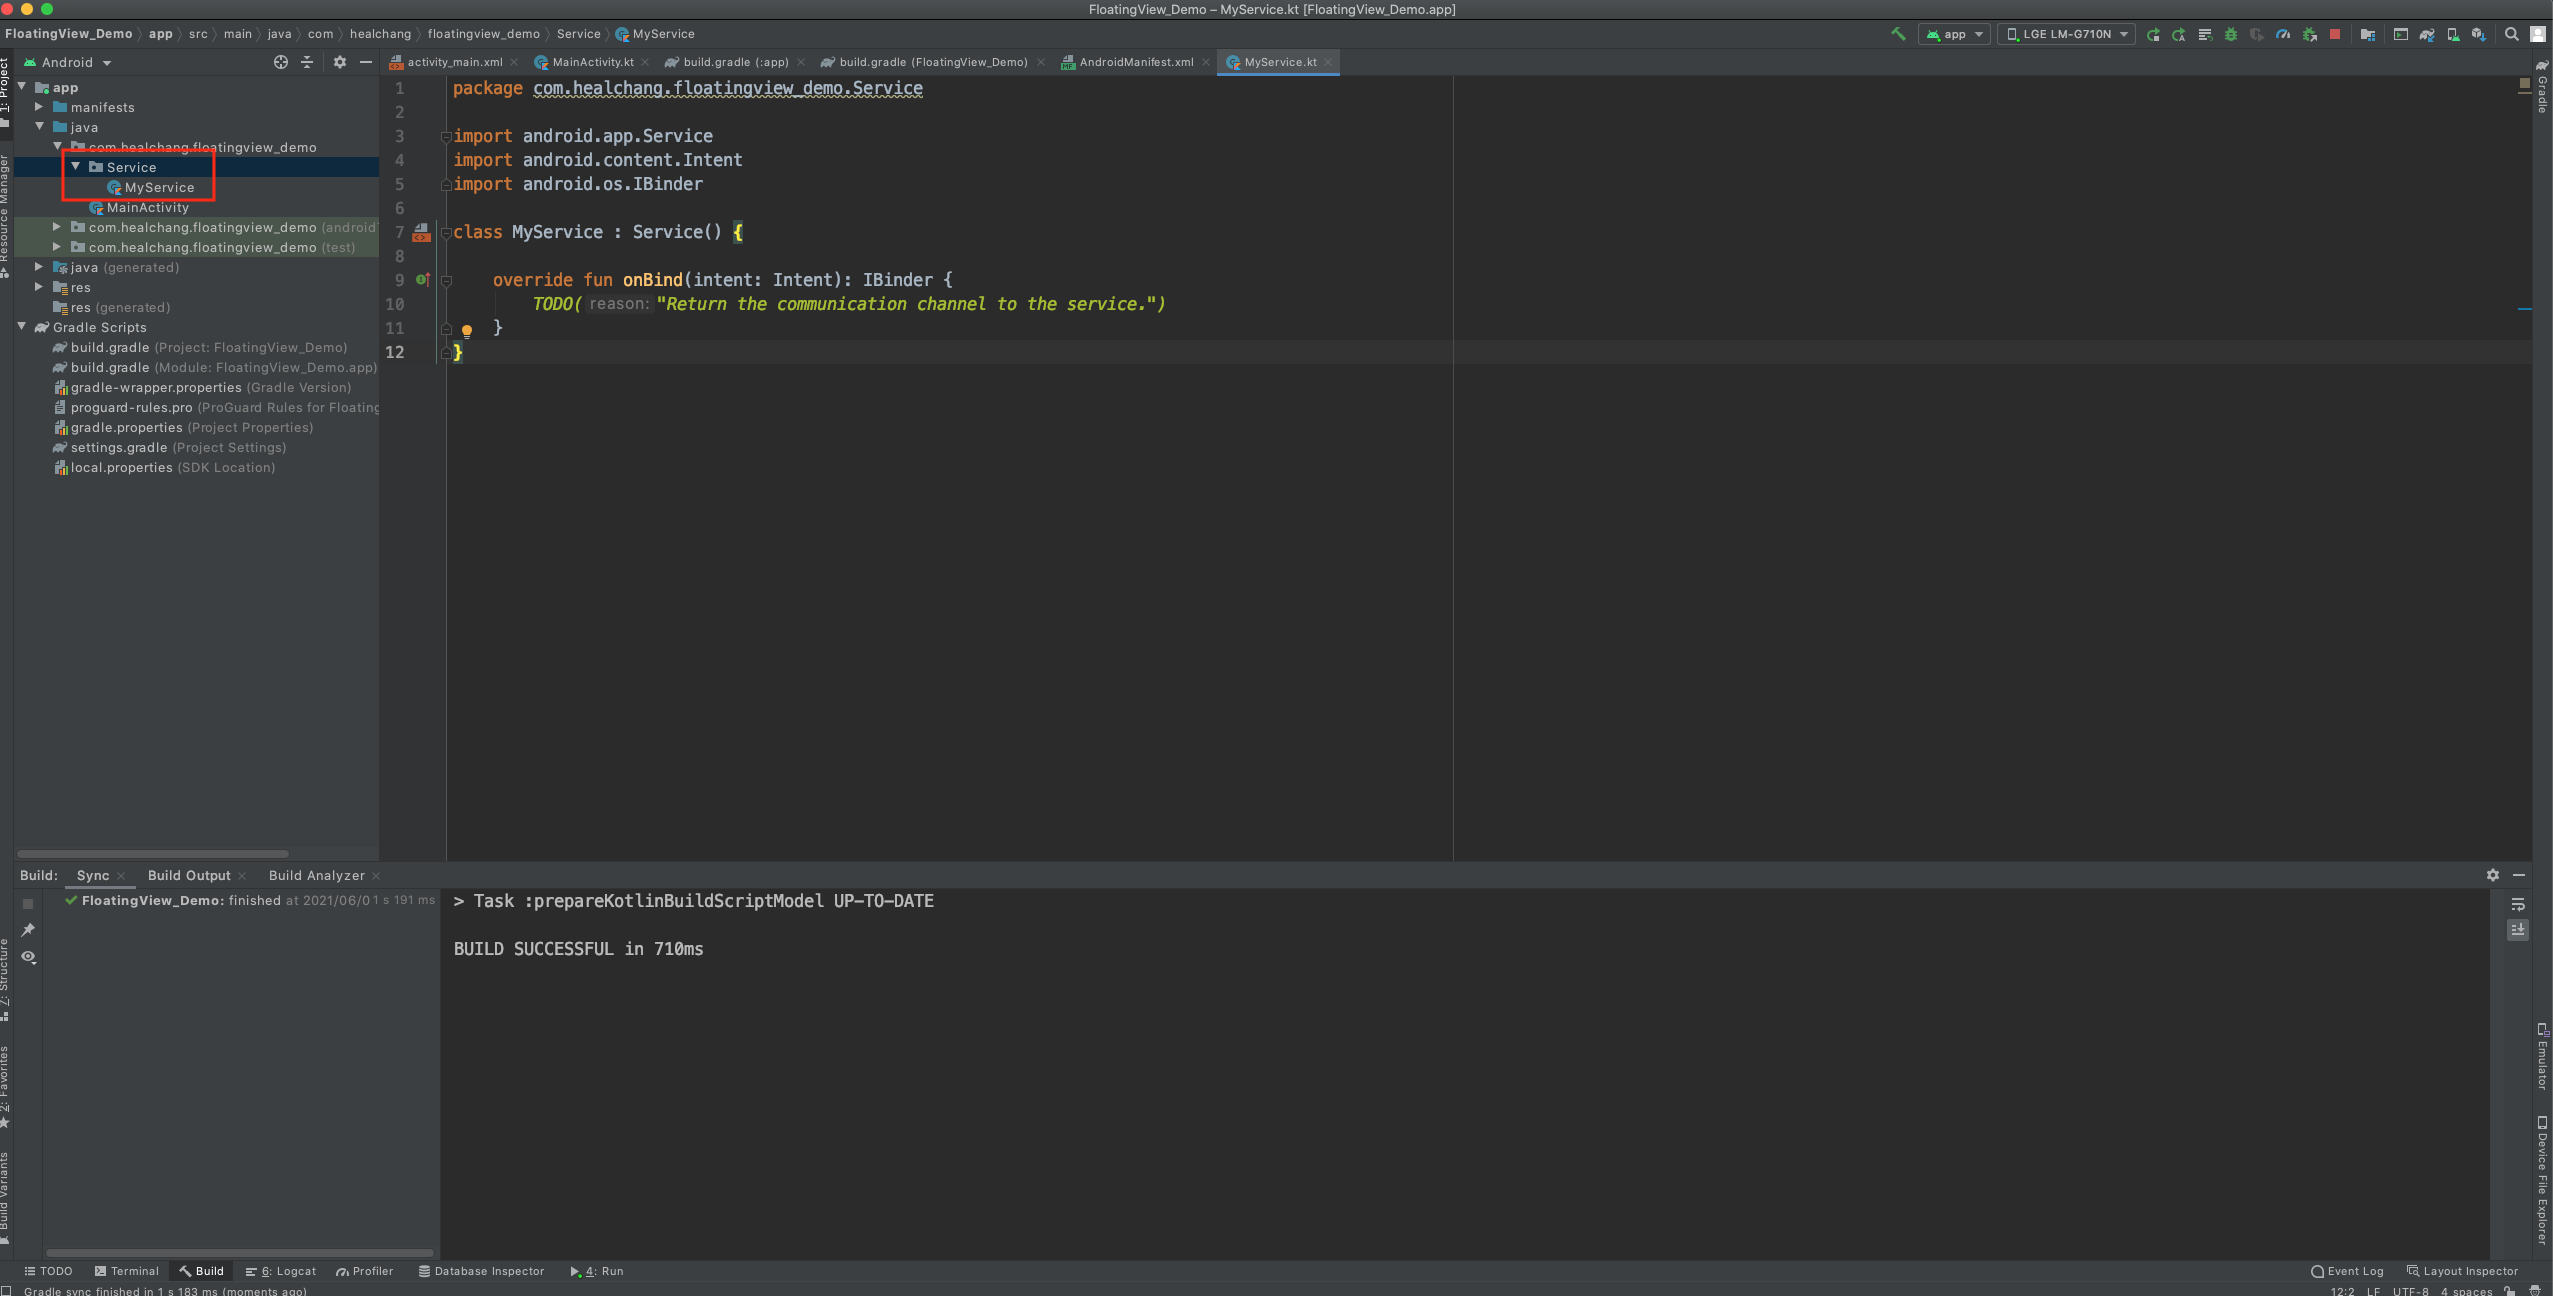Open the SDK Manager icon
This screenshot has width=2553, height=1296.
click(2478, 34)
